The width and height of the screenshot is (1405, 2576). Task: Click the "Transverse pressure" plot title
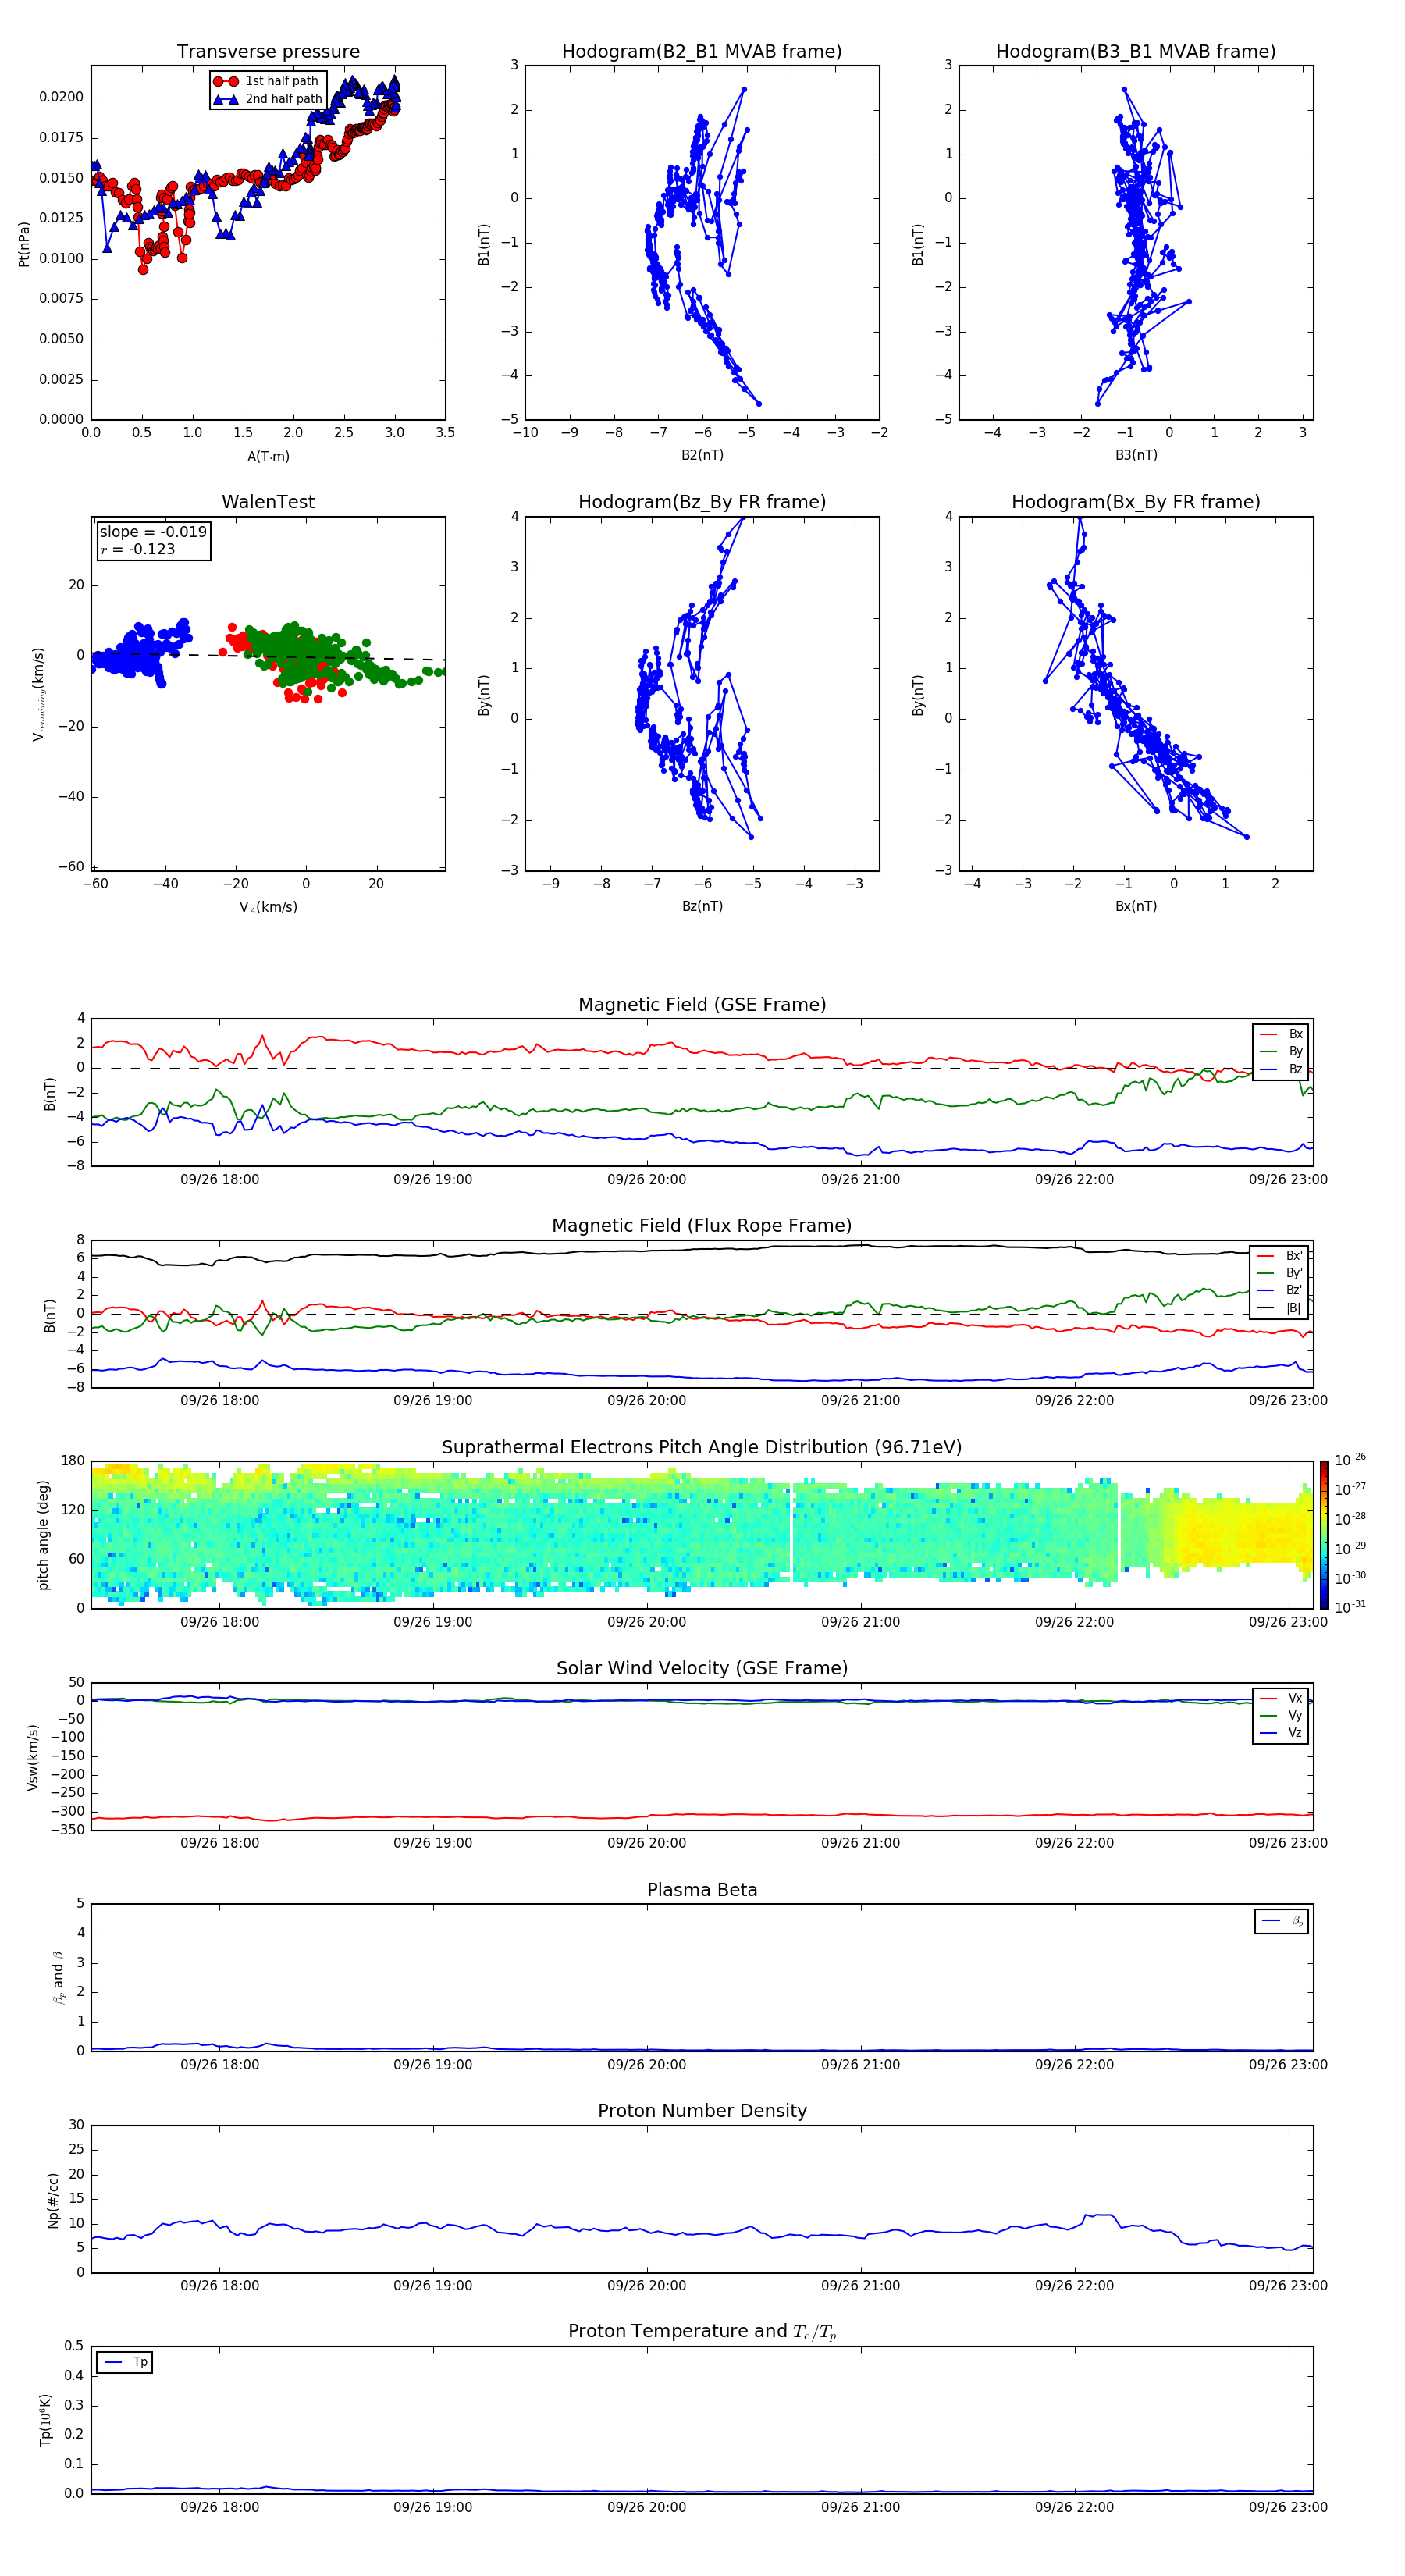(268, 52)
